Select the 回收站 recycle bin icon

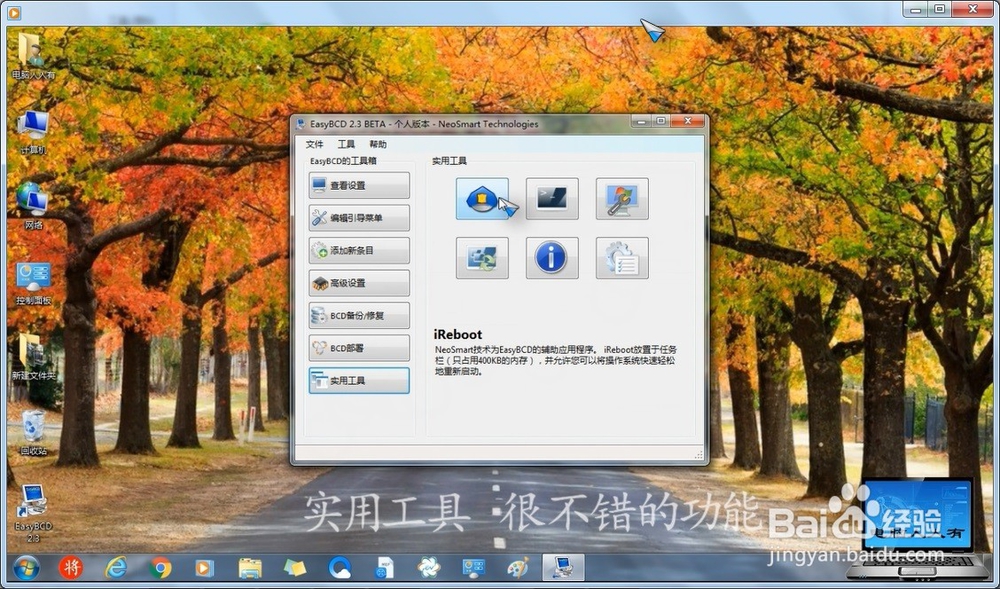(x=33, y=433)
